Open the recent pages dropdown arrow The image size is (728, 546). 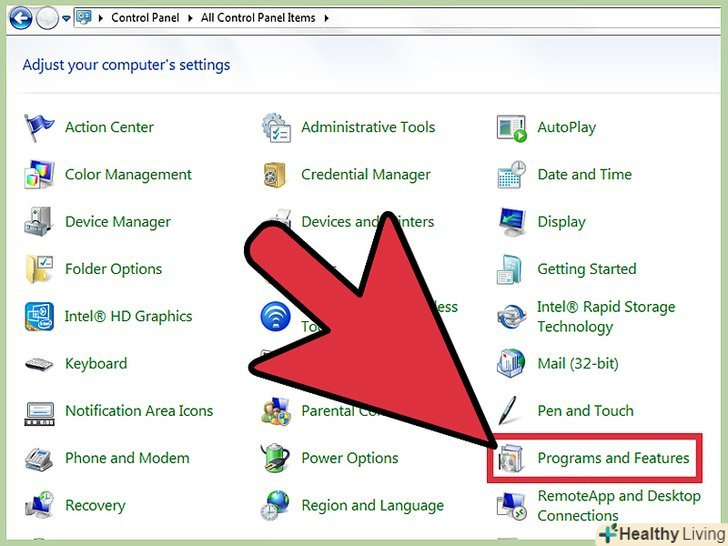tap(66, 19)
